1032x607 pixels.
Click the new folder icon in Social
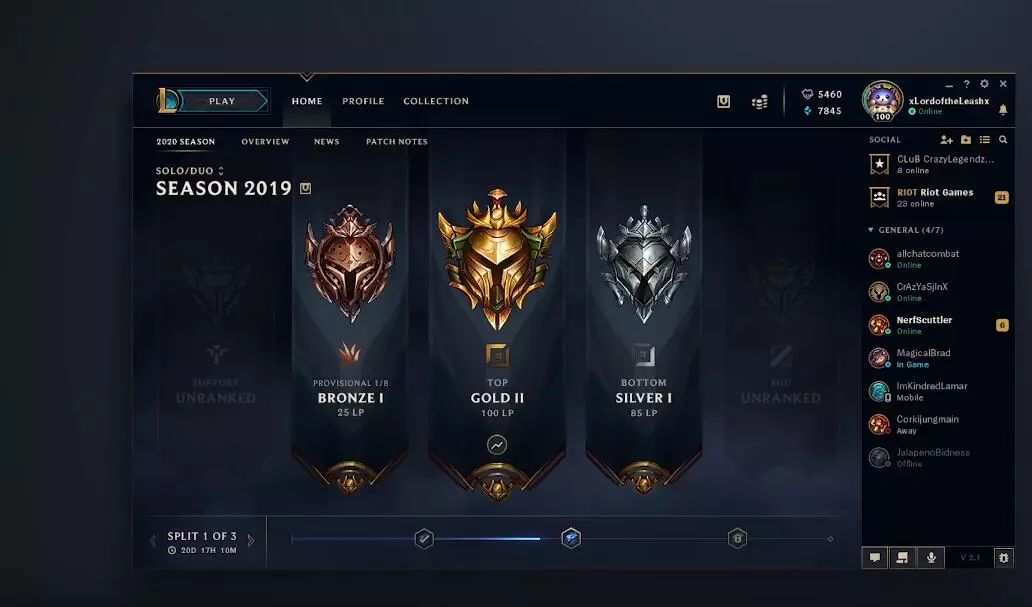tap(966, 140)
